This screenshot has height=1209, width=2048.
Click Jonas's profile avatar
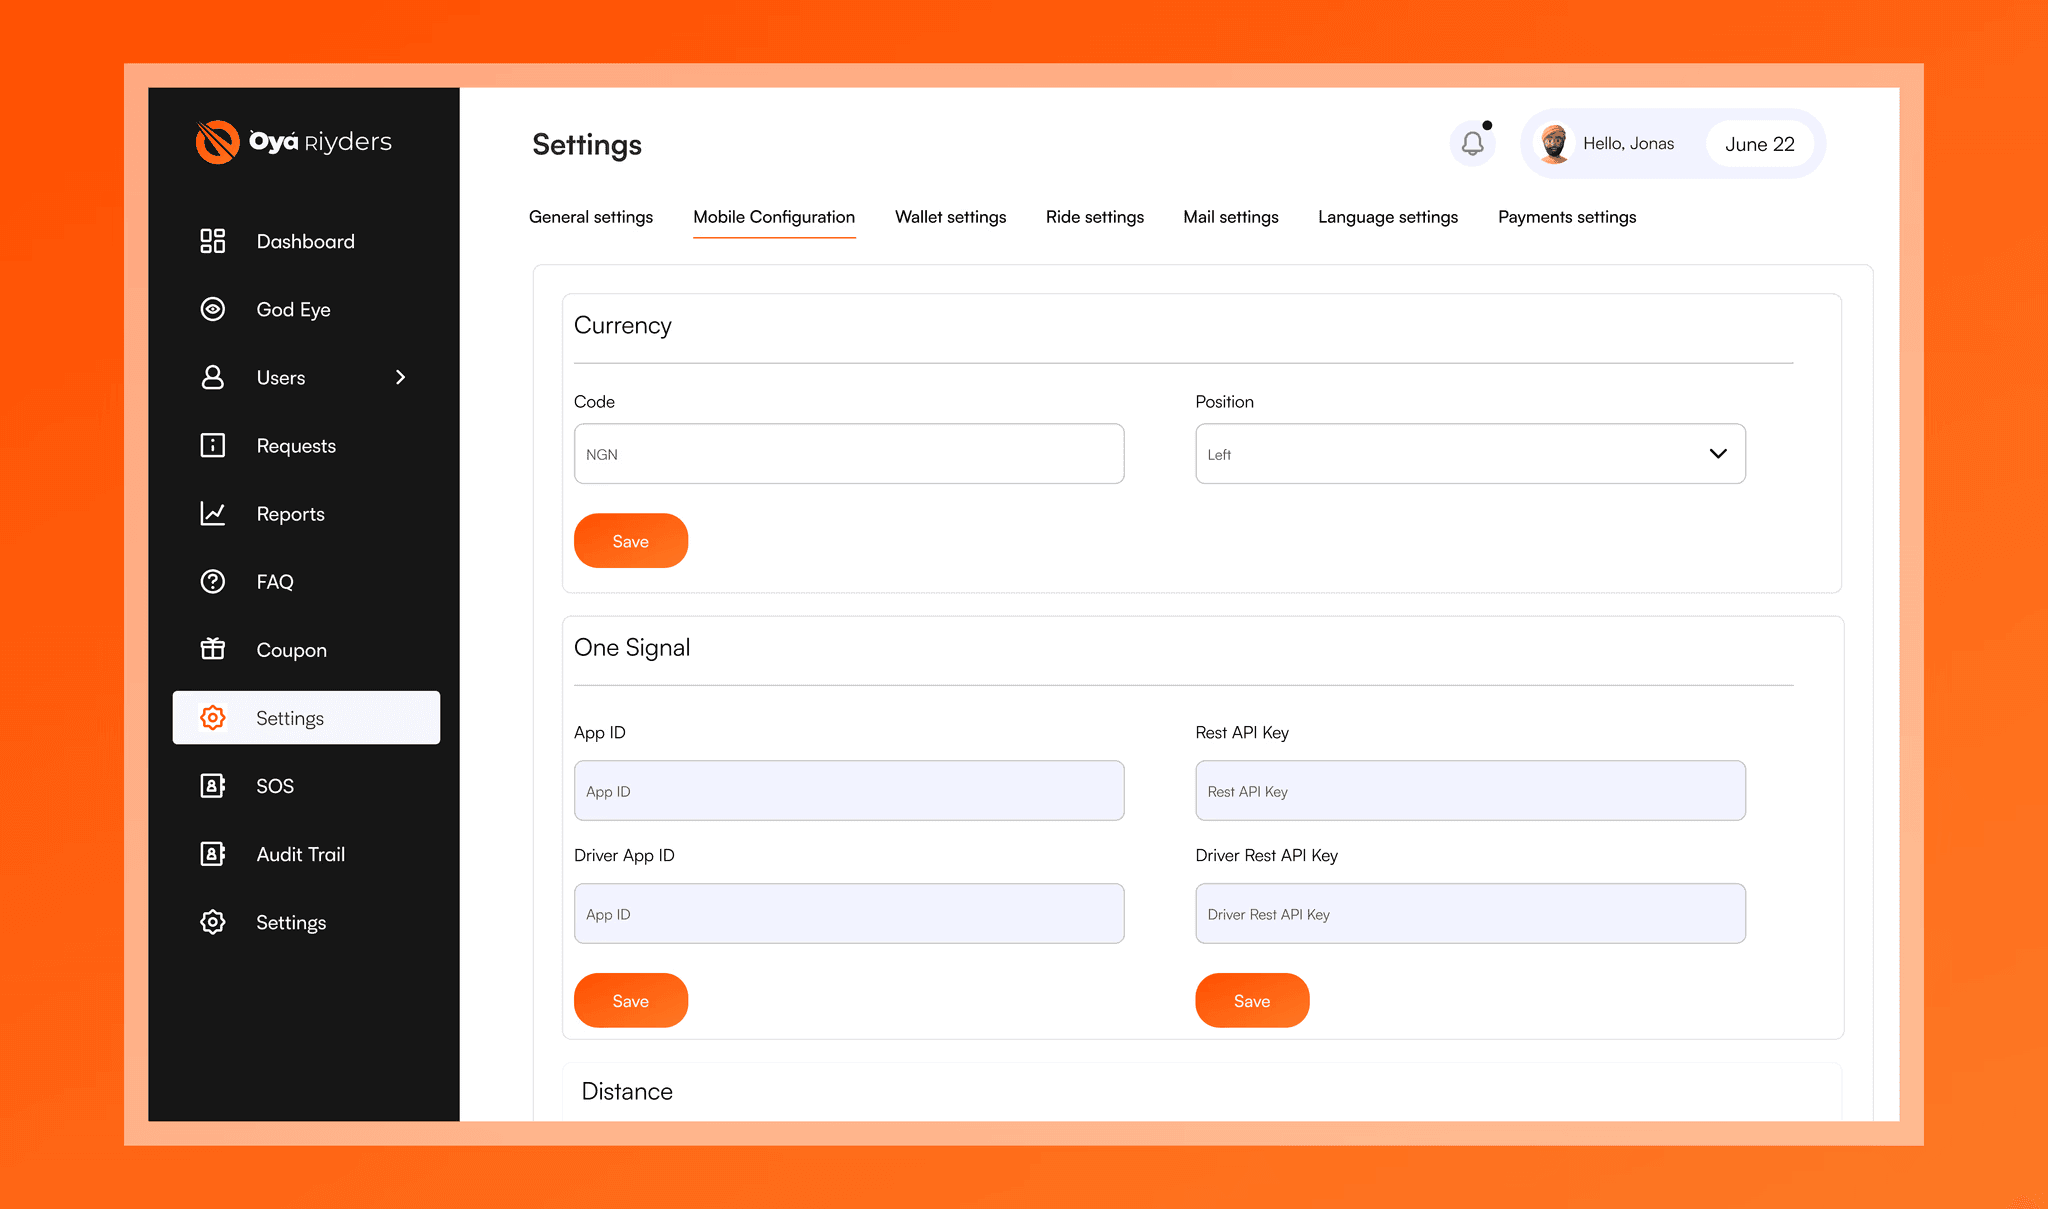tap(1554, 144)
